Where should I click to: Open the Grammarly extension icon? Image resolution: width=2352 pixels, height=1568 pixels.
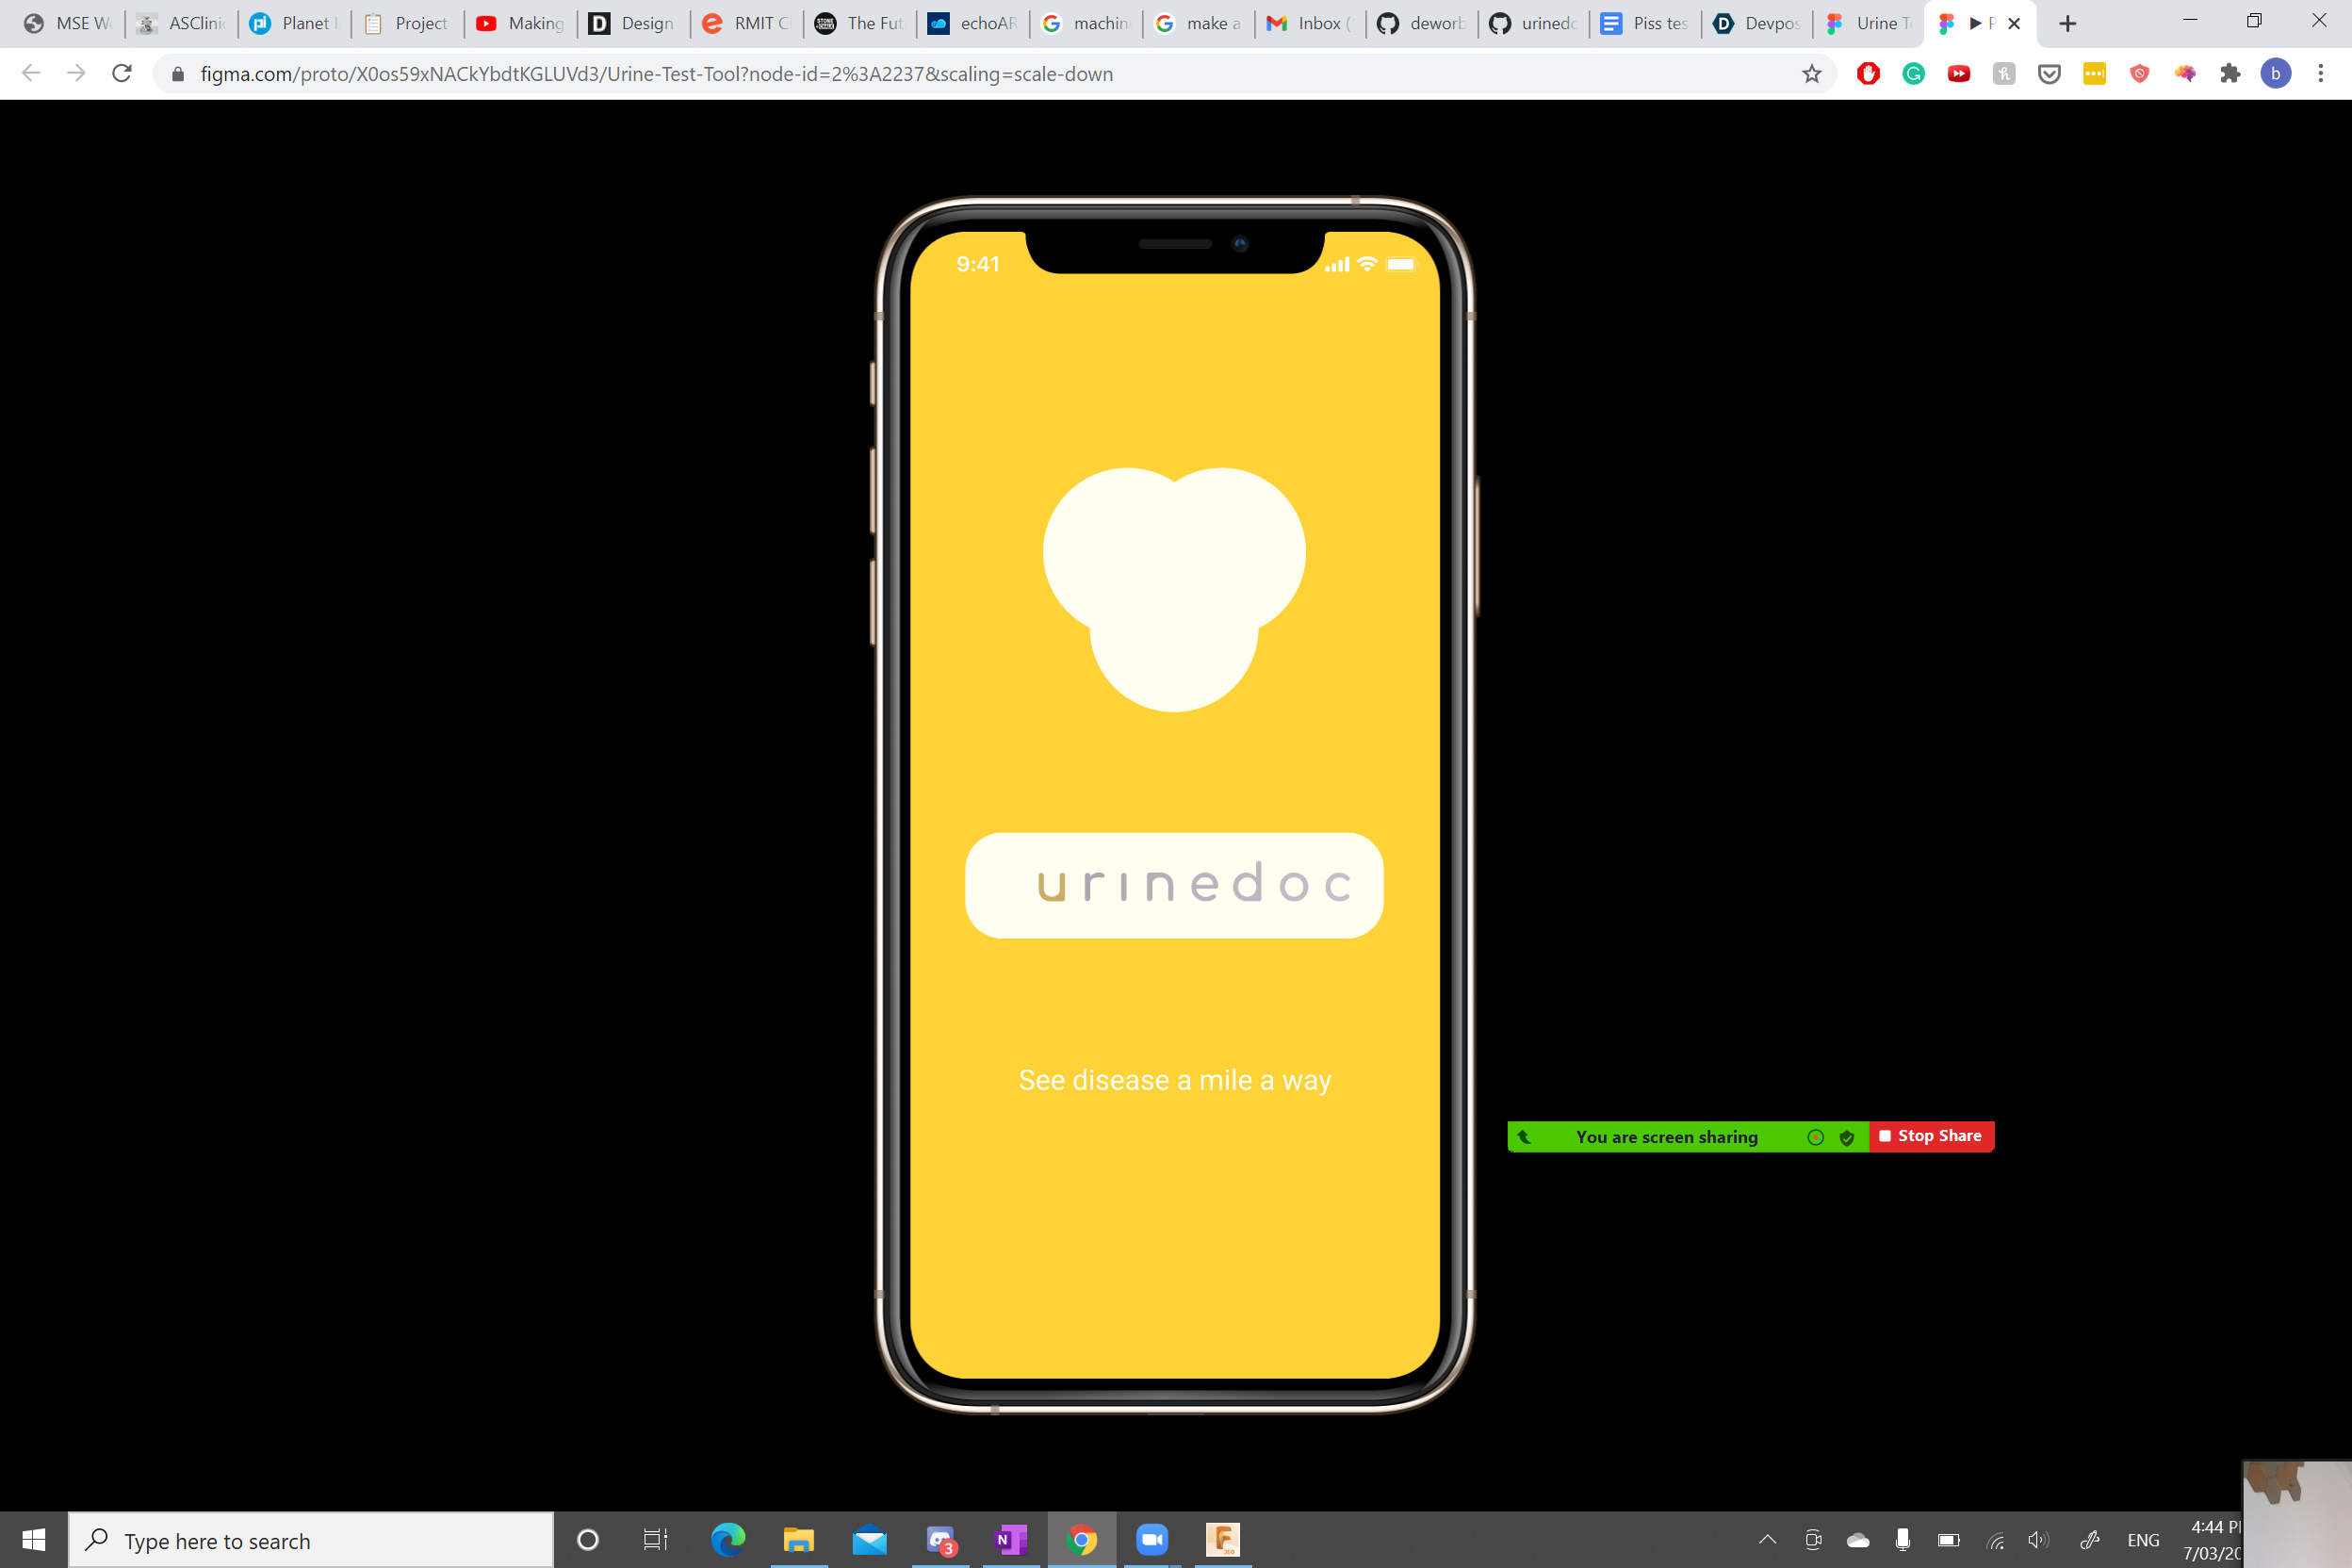tap(1913, 73)
